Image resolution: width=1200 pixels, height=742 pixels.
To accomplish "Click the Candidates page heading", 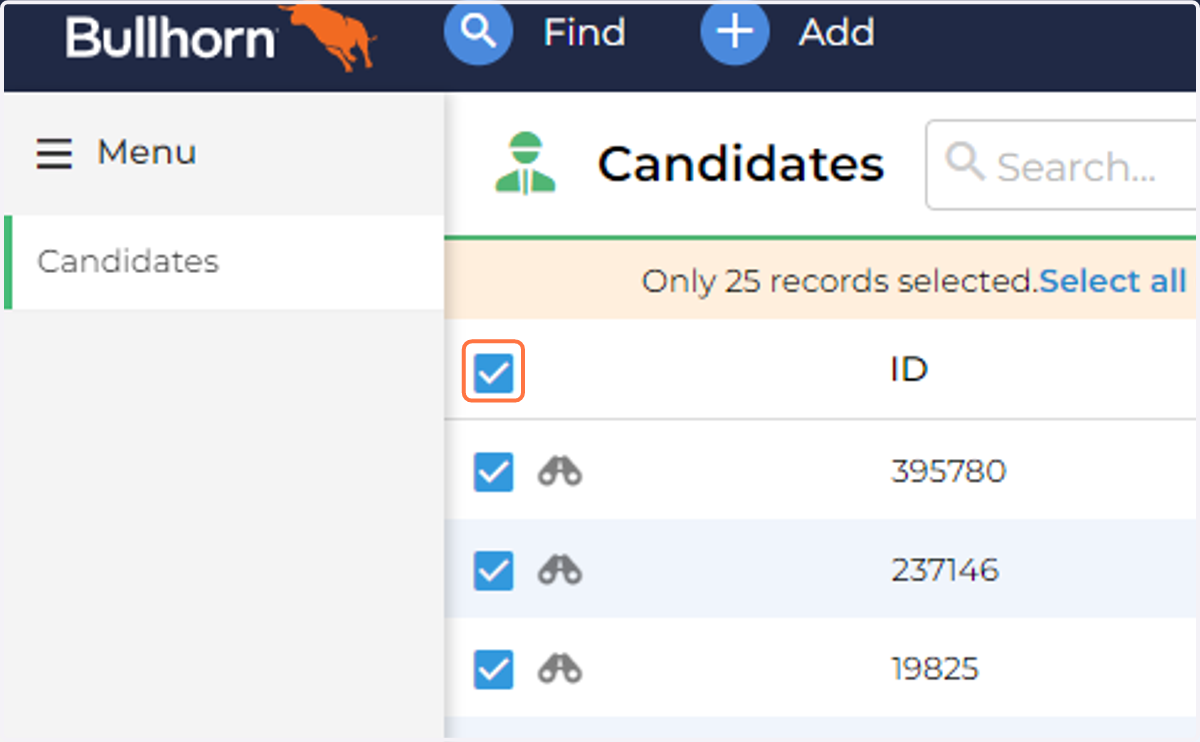I will [741, 164].
